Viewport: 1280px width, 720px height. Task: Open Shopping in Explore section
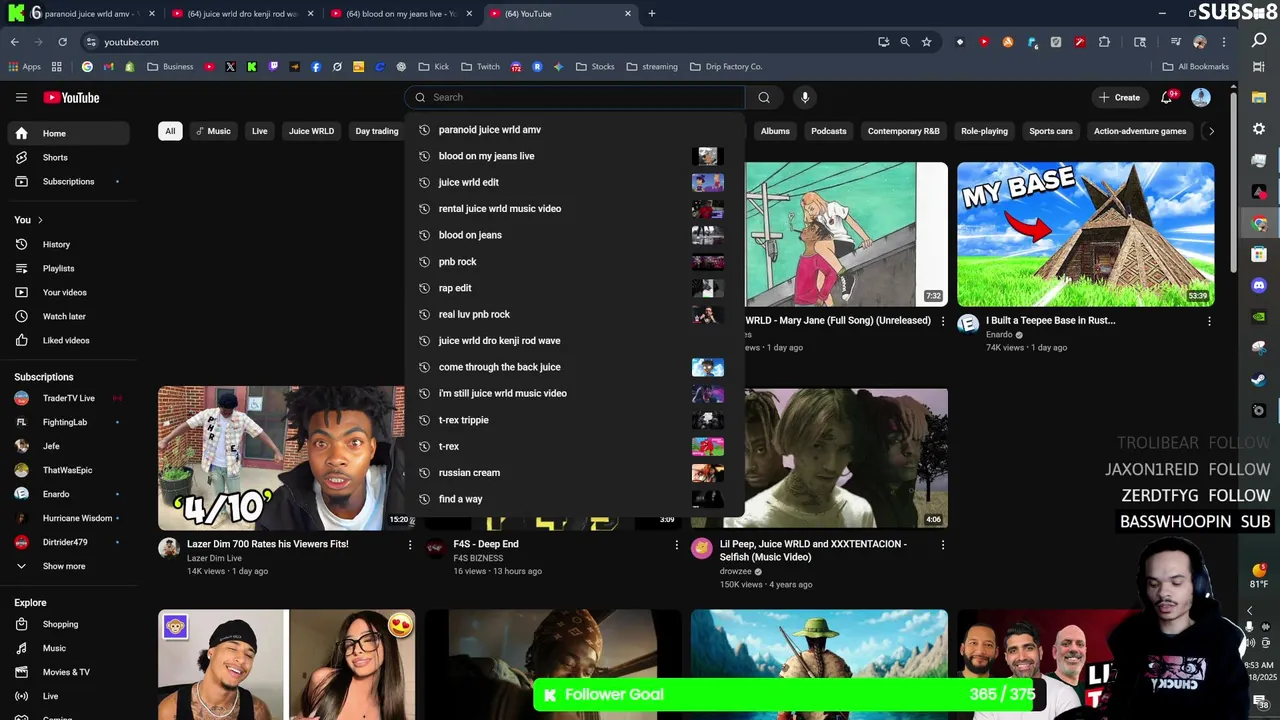[x=68, y=624]
